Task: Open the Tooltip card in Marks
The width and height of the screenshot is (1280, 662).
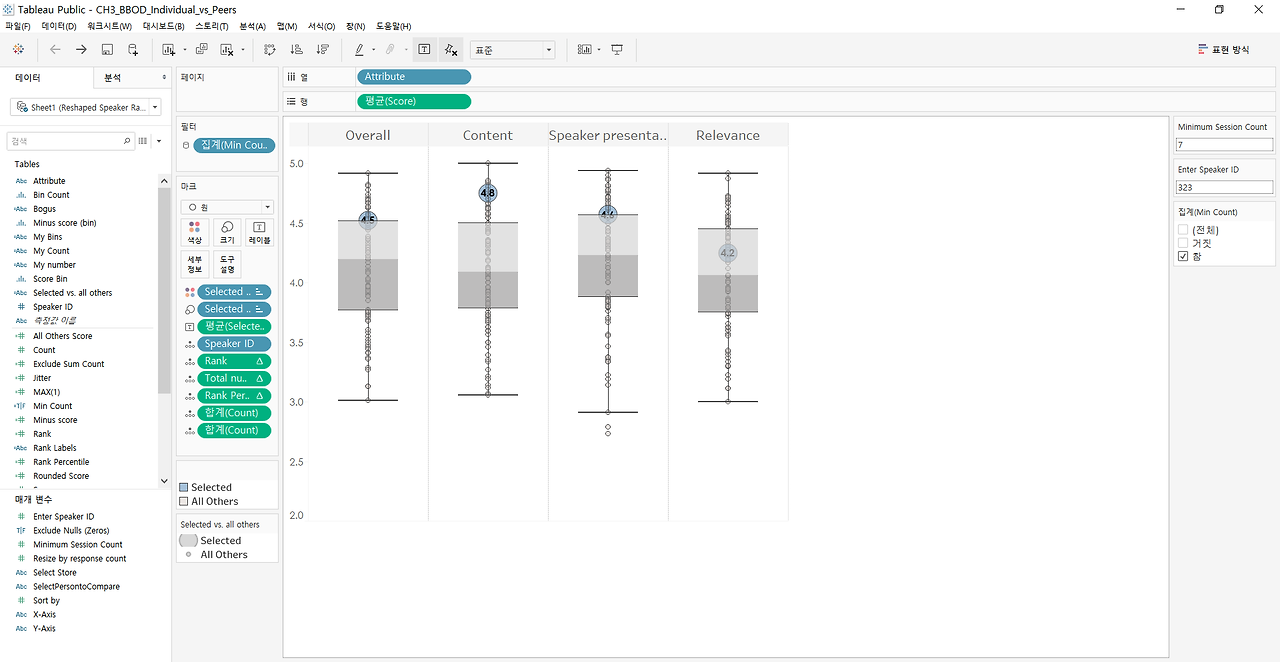Action: click(227, 264)
